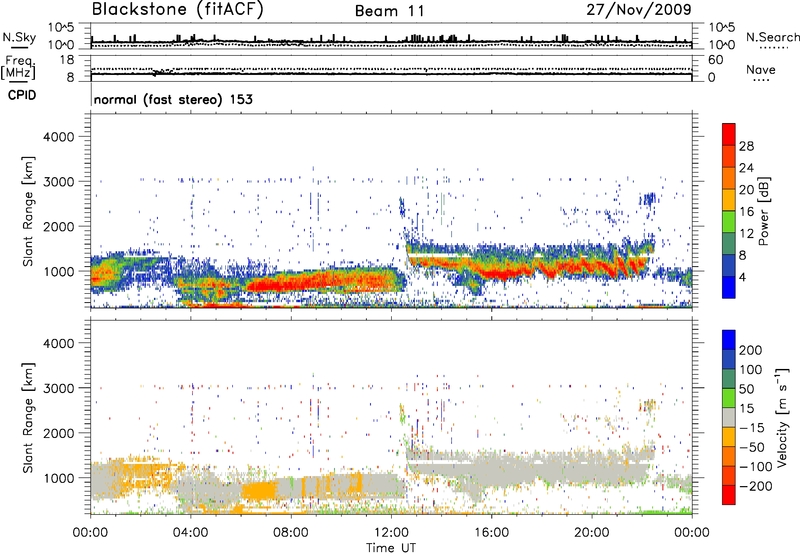Click the orange velocity patch near 07:00
Screen dimensions: 800x554
[258, 492]
